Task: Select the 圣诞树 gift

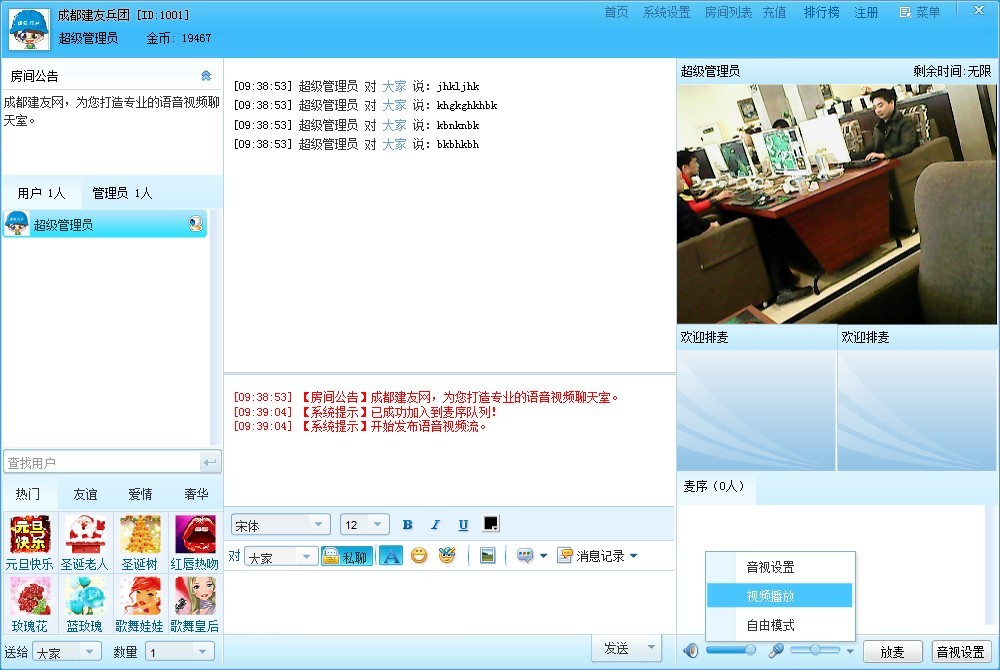Action: tap(140, 543)
